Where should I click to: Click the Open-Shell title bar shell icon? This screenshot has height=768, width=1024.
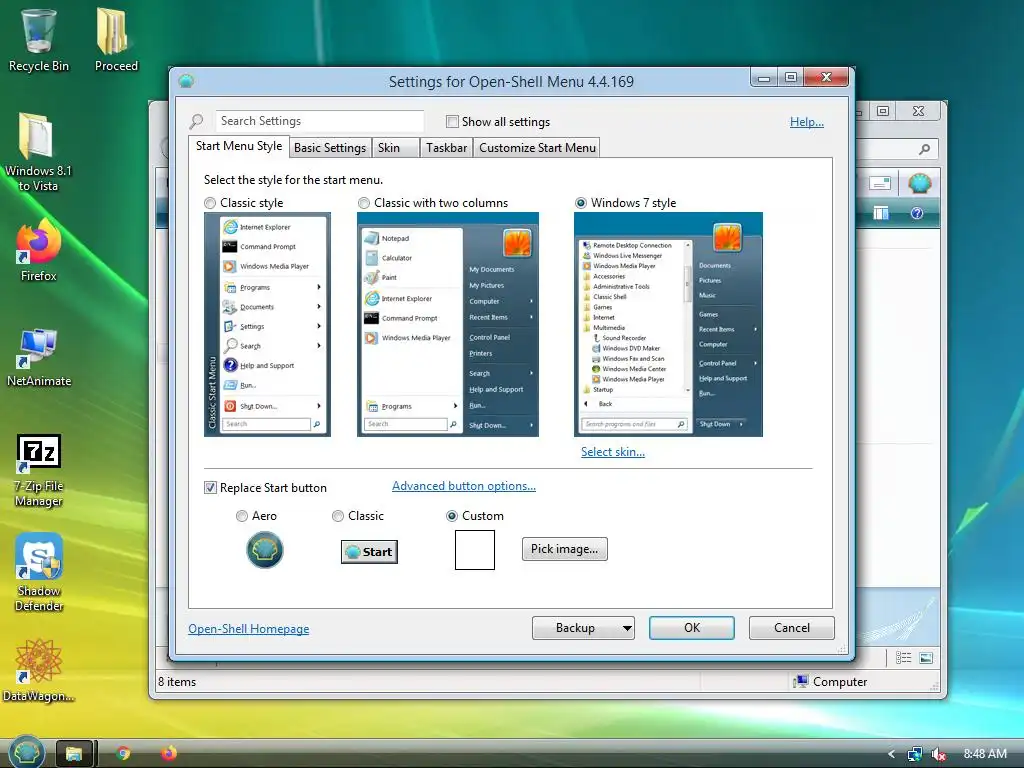click(x=186, y=81)
